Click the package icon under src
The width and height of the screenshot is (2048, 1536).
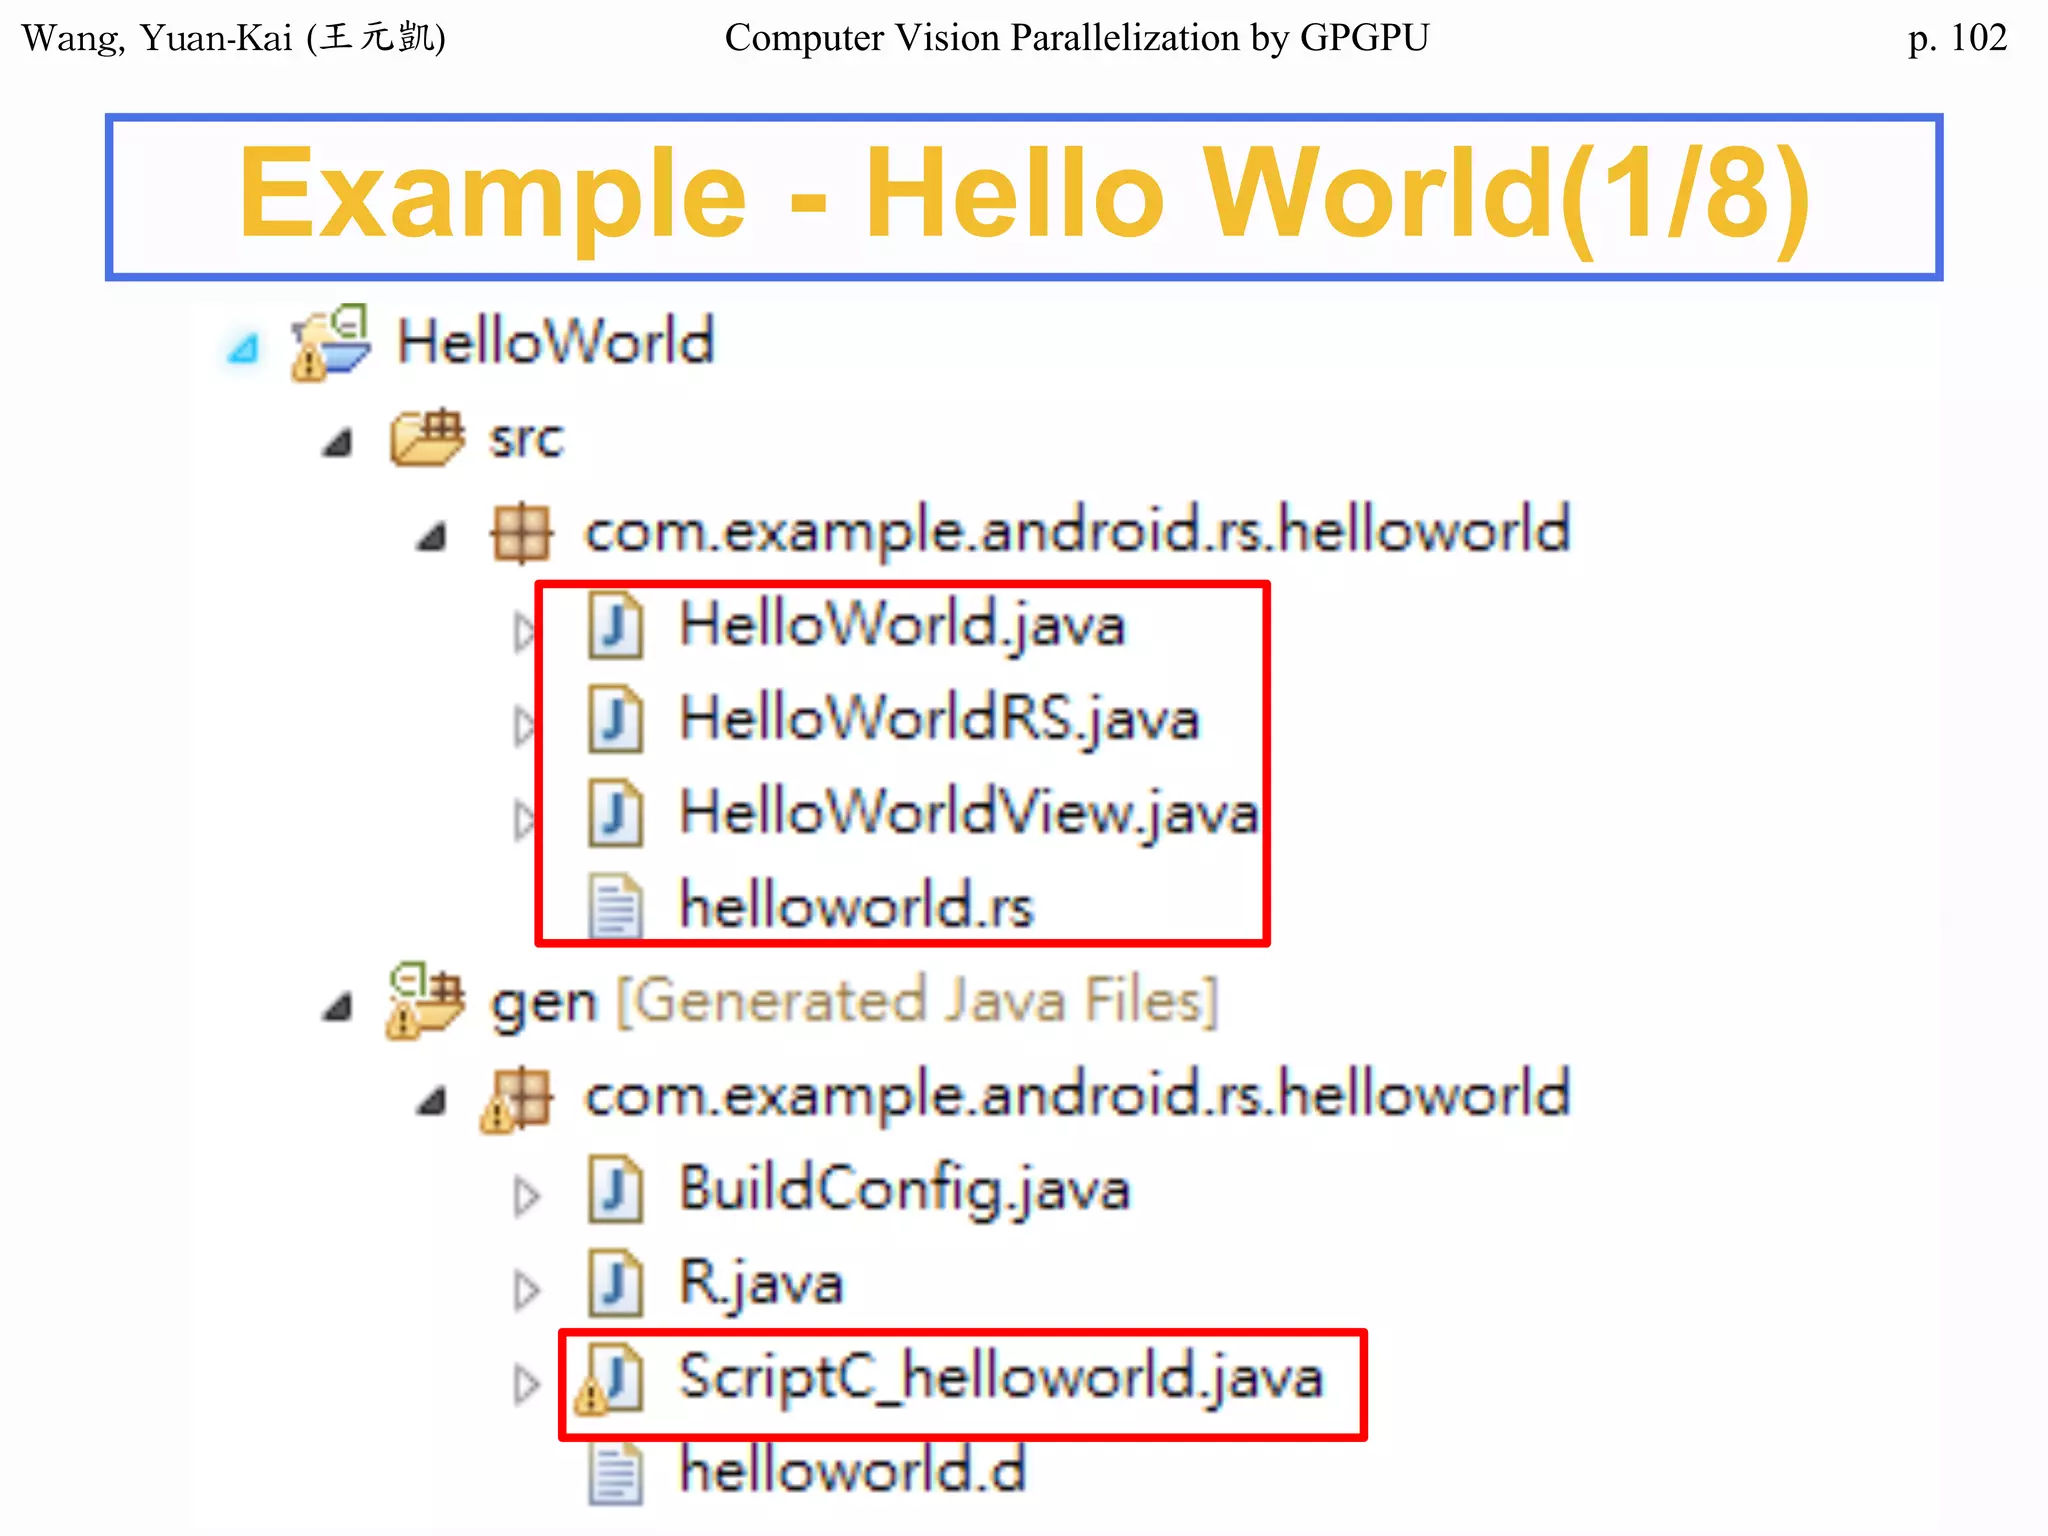[x=521, y=533]
